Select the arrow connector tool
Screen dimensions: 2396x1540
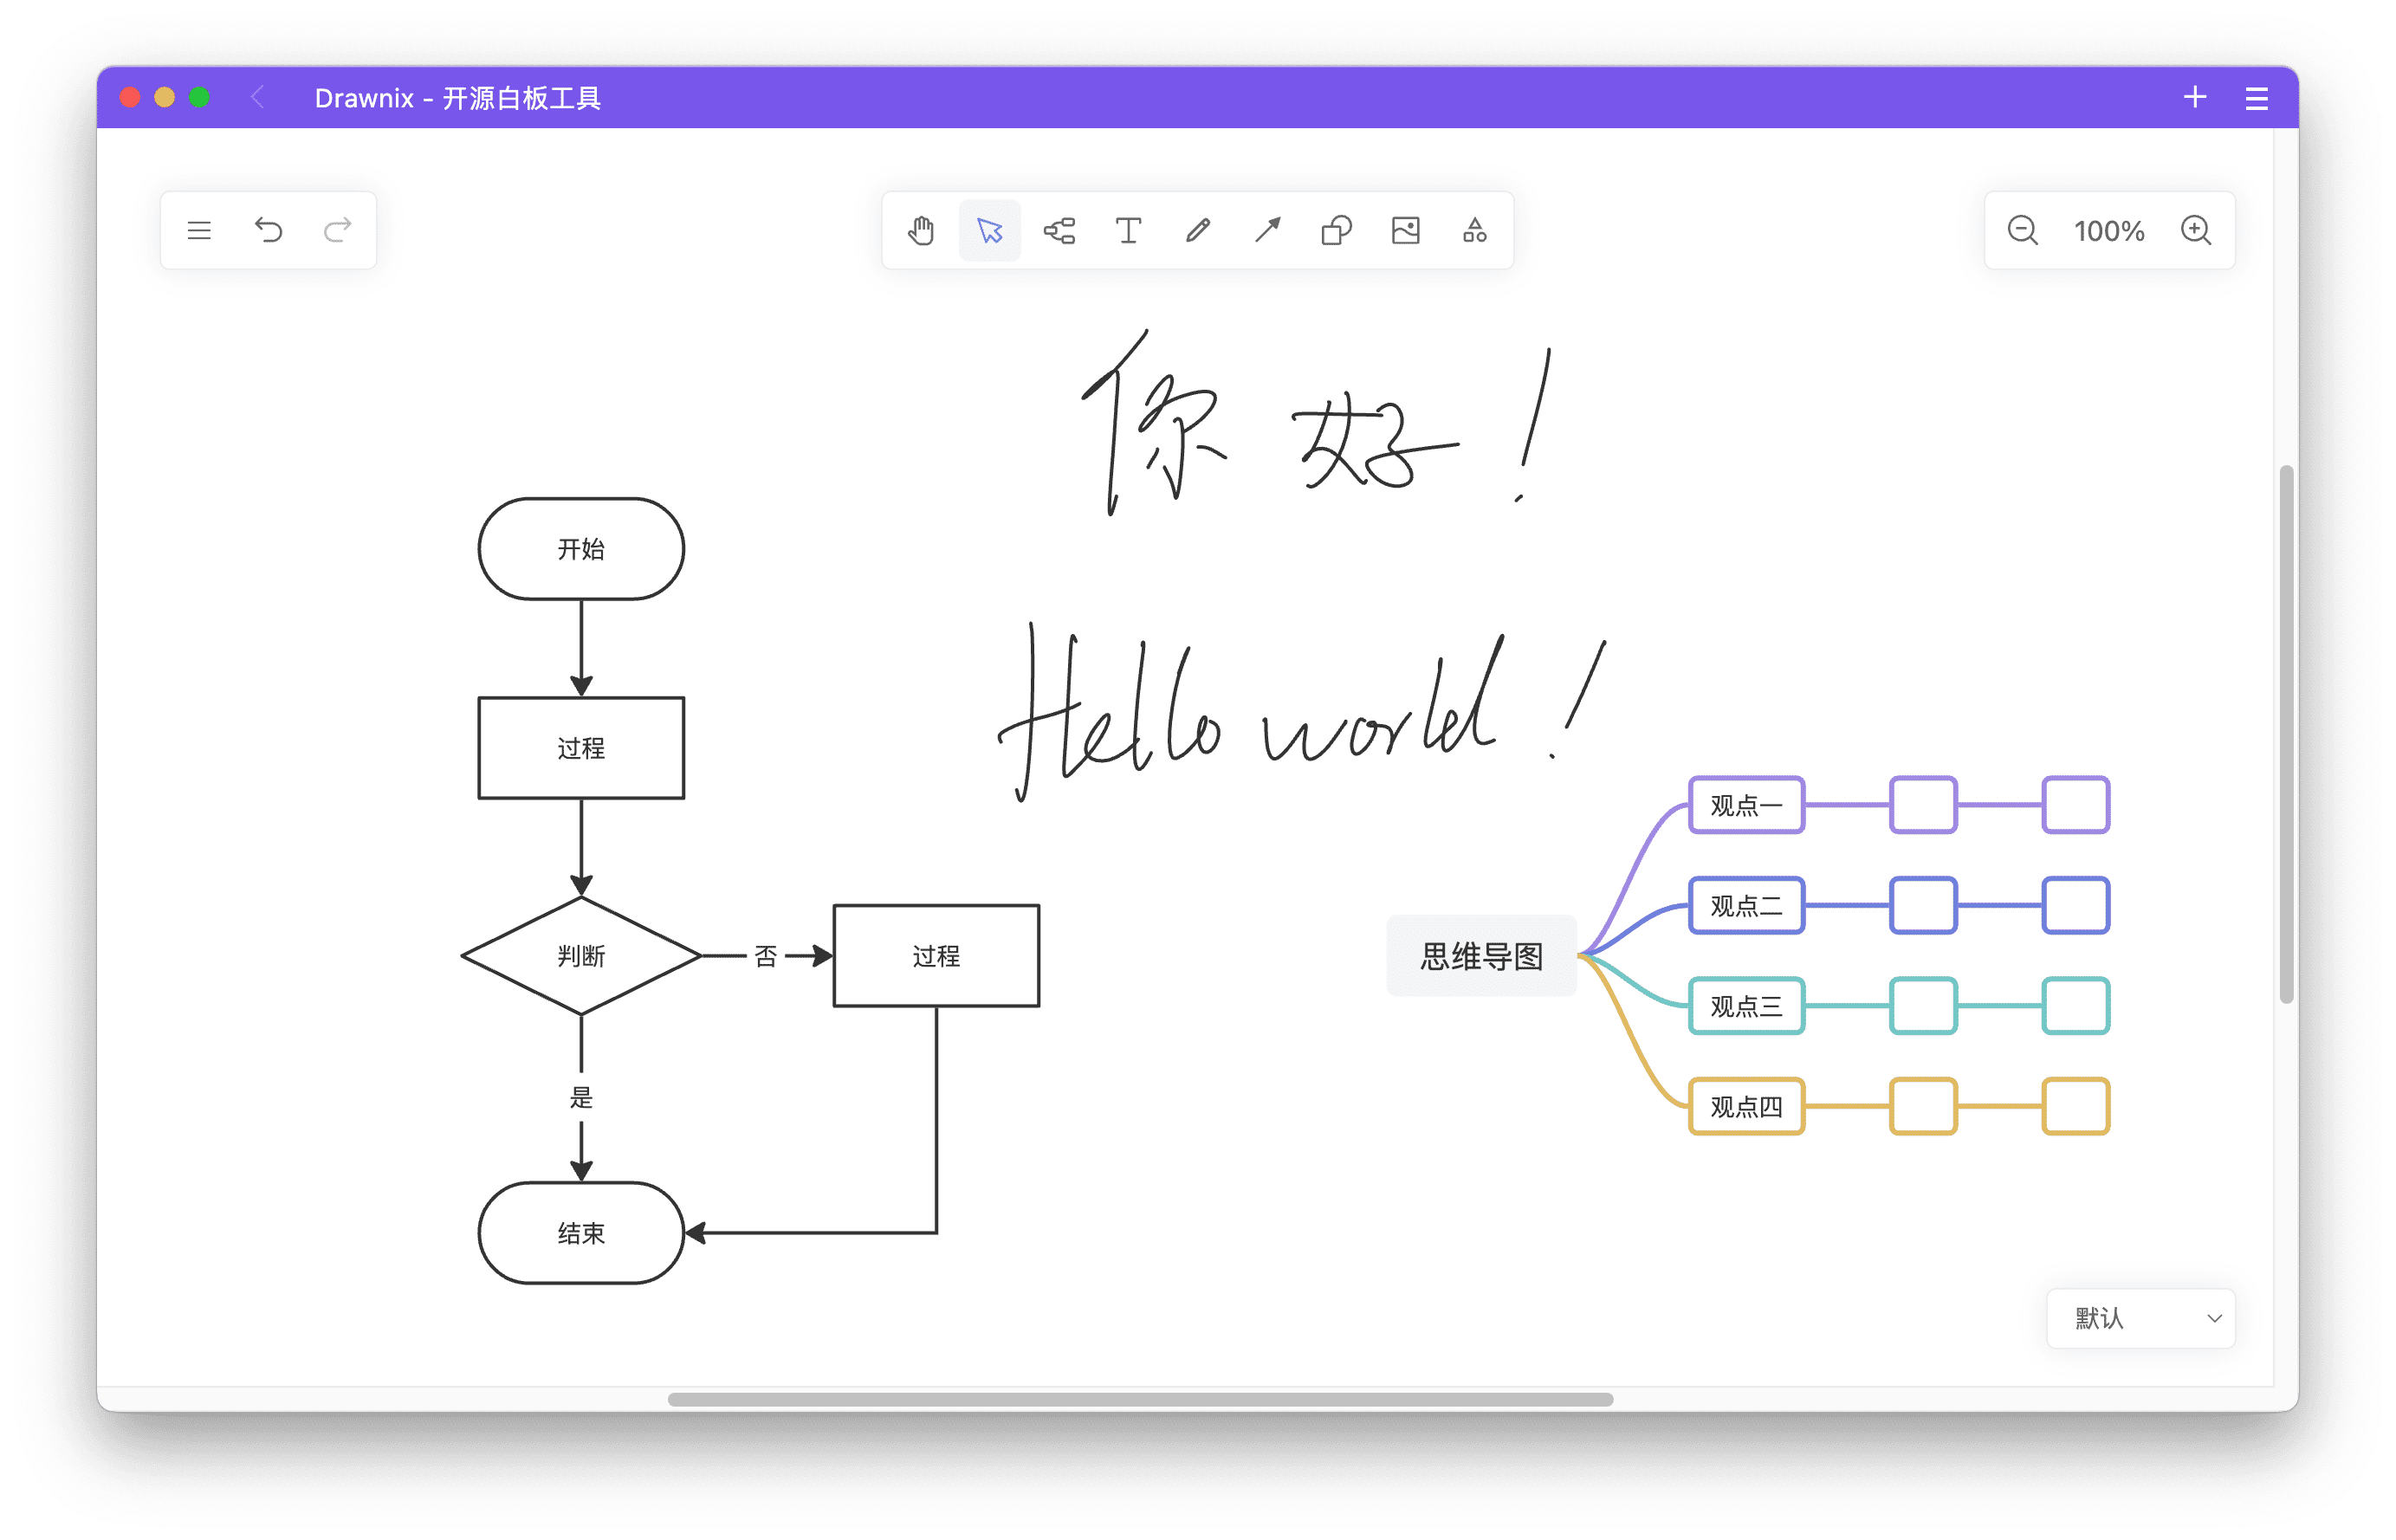coord(1266,230)
